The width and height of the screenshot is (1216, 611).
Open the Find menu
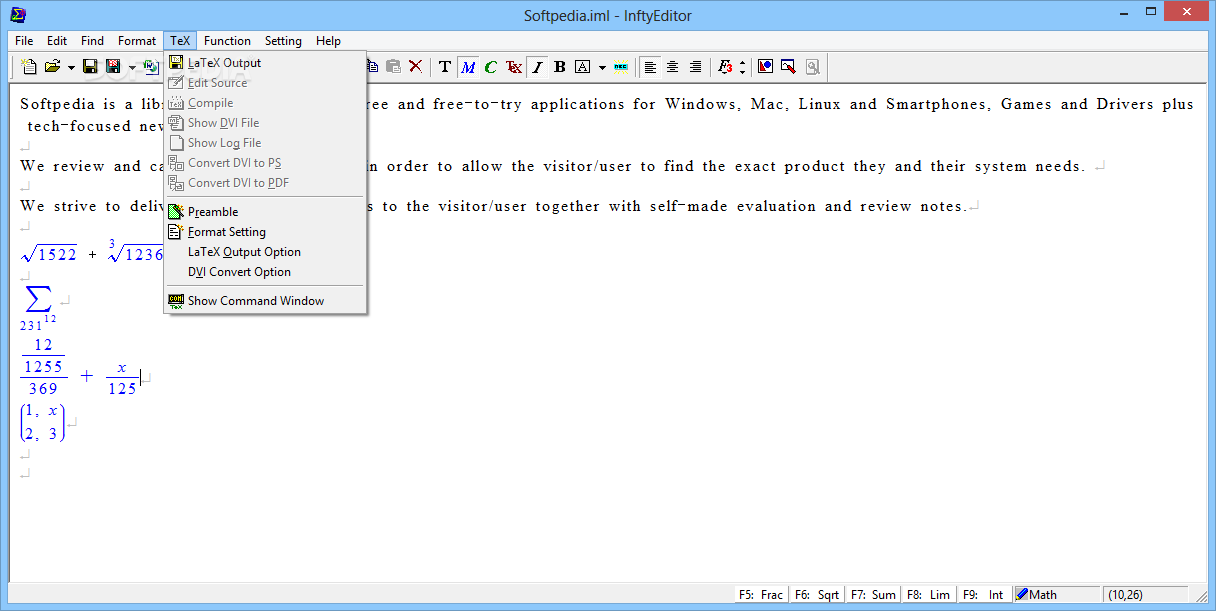click(x=92, y=41)
